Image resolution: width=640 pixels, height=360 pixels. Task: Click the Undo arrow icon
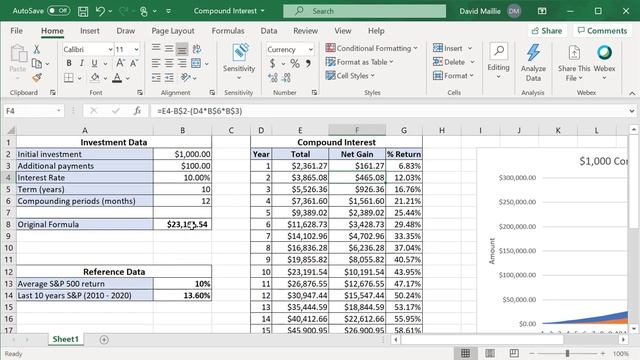tap(100, 11)
